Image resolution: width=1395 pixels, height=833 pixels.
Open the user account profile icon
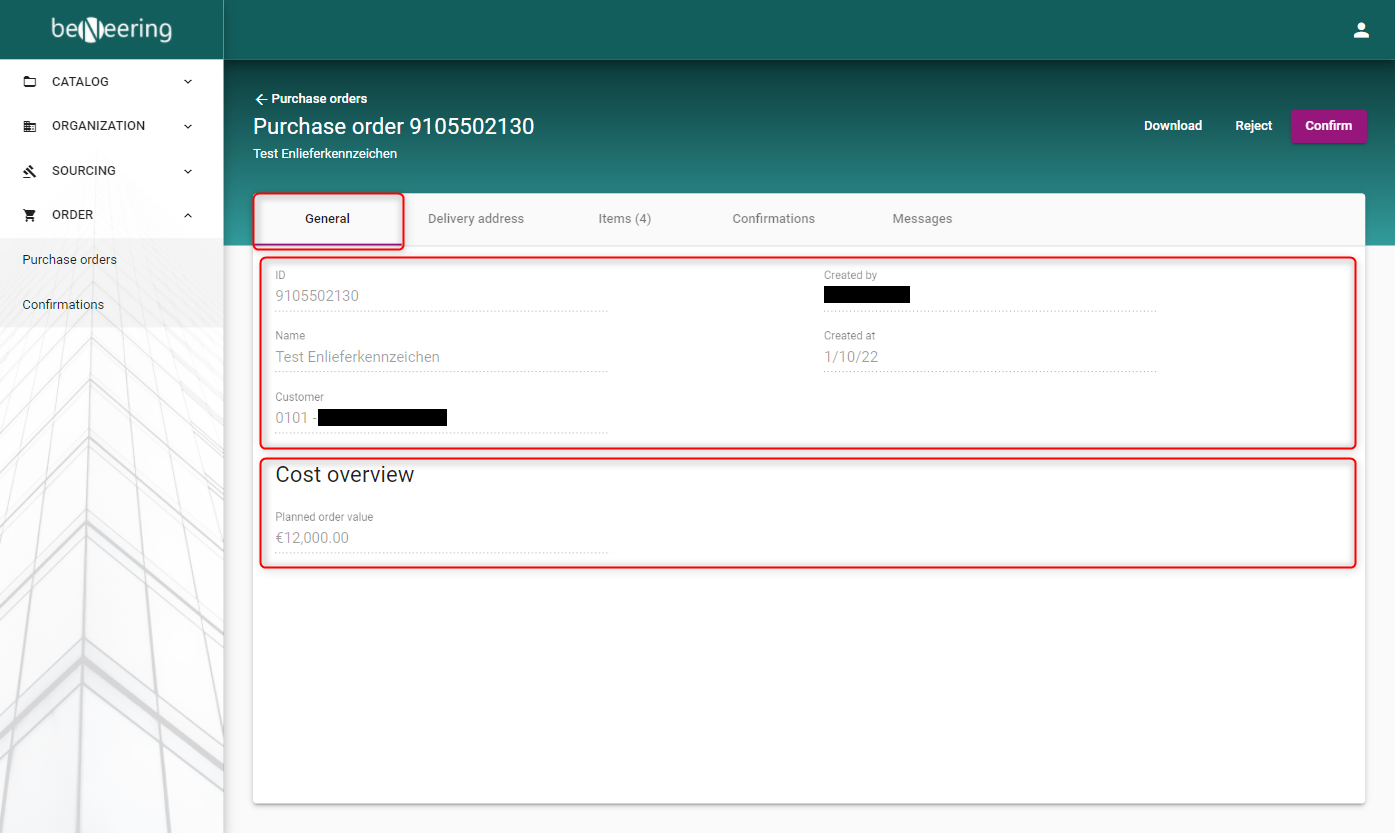(1360, 30)
